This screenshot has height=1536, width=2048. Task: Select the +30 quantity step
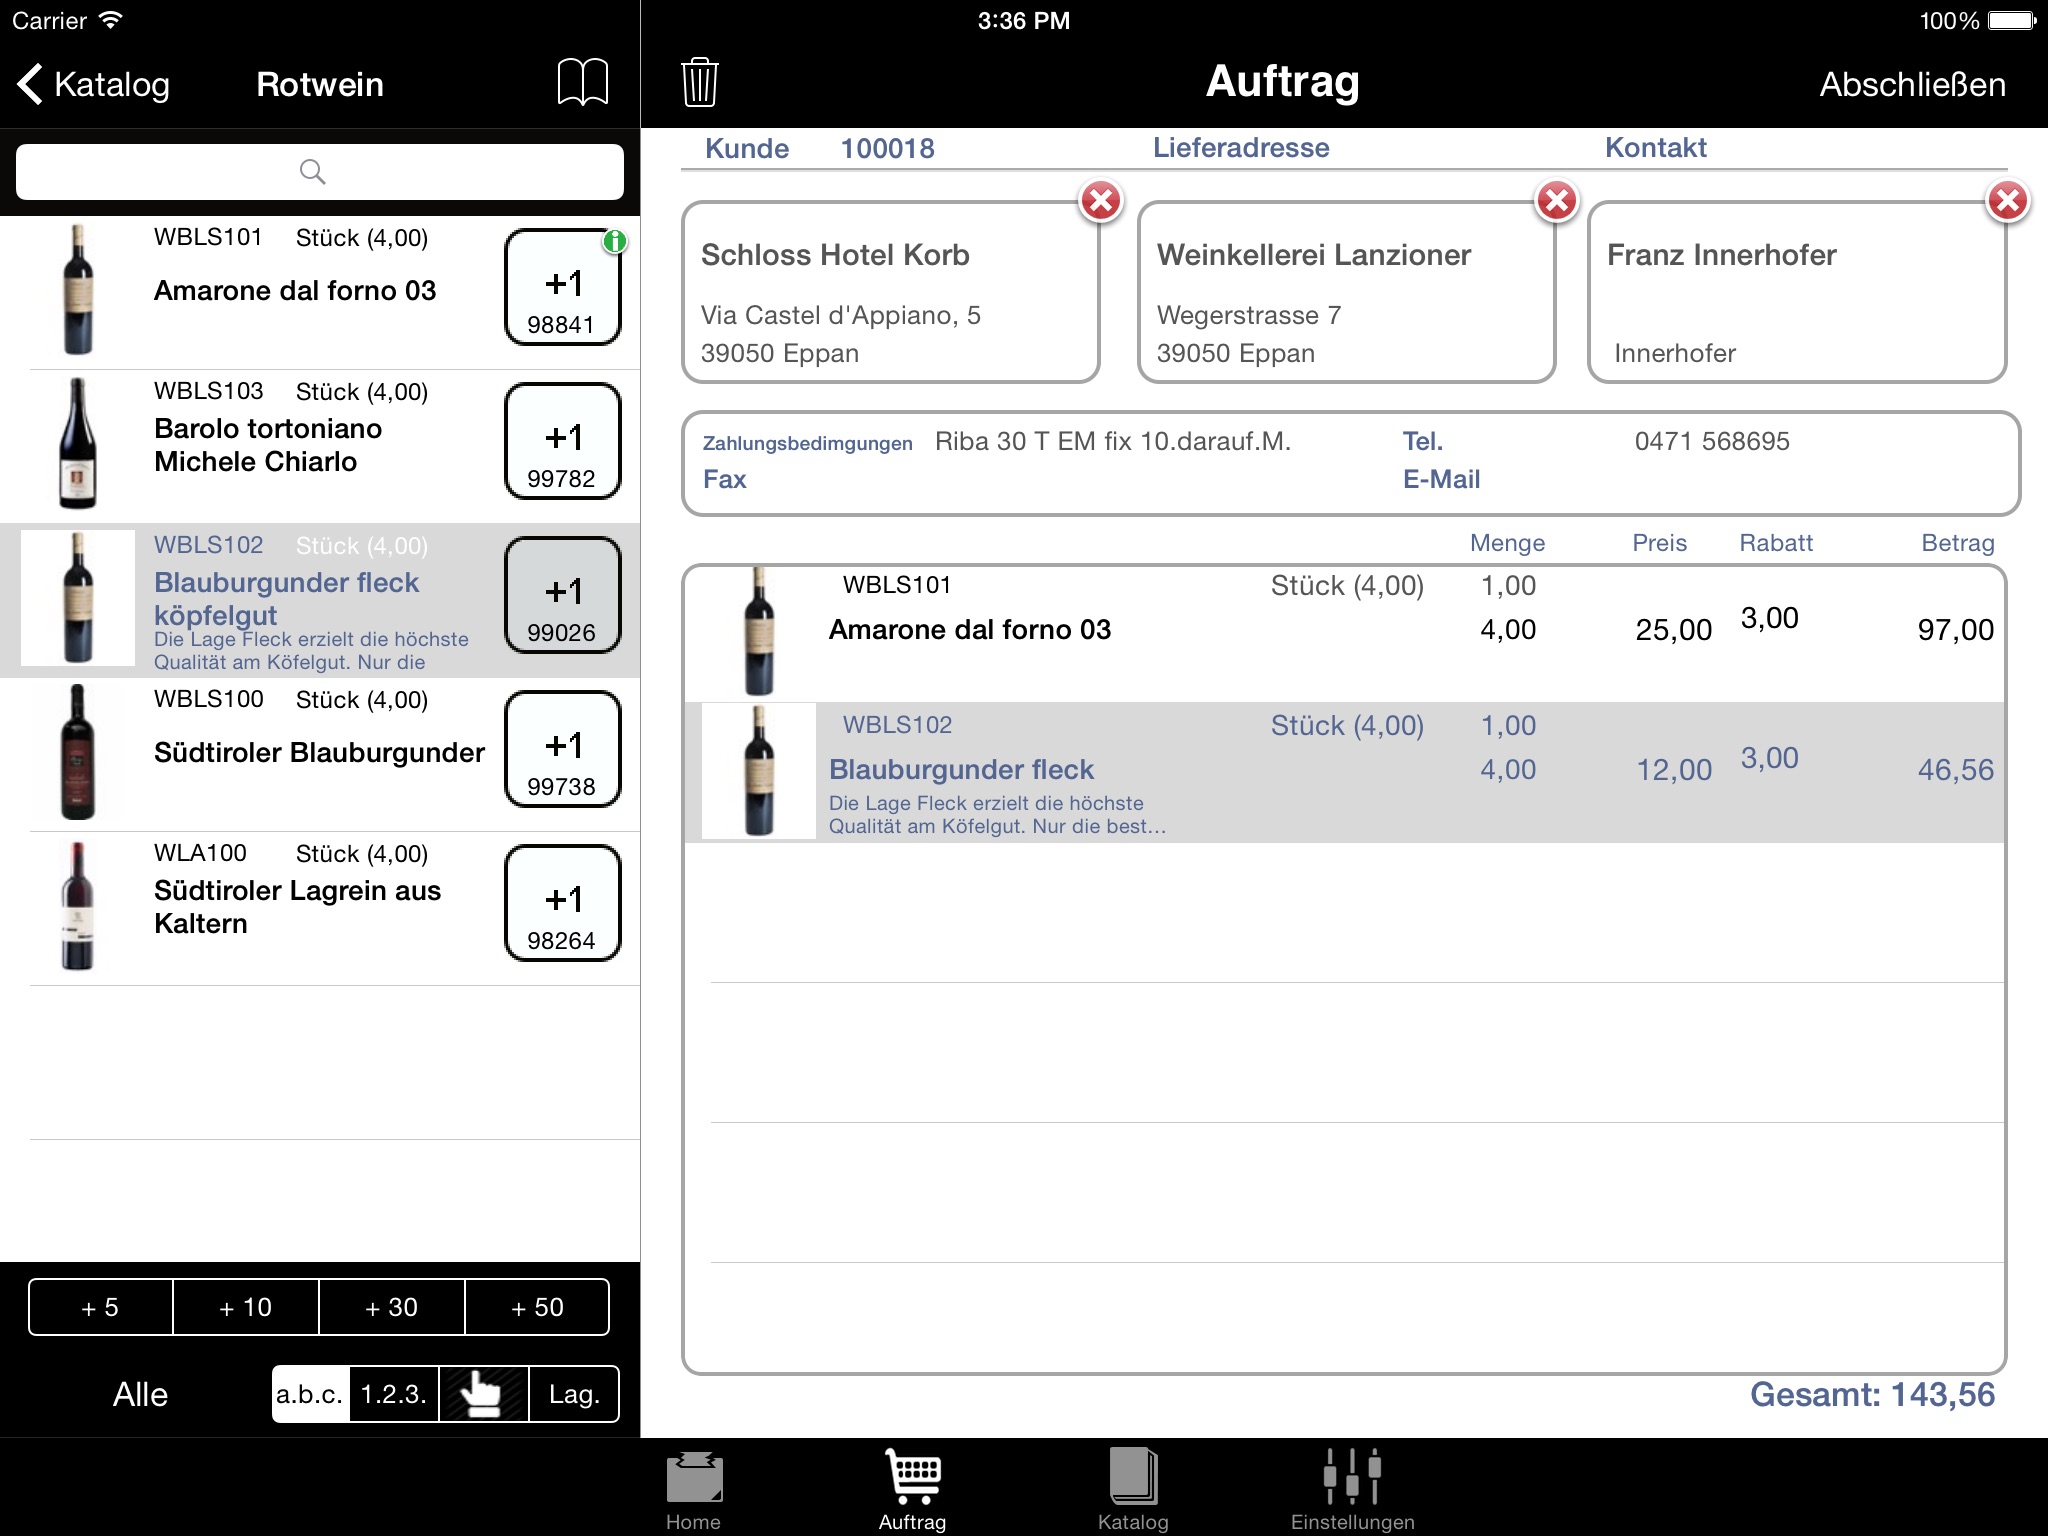click(x=392, y=1307)
